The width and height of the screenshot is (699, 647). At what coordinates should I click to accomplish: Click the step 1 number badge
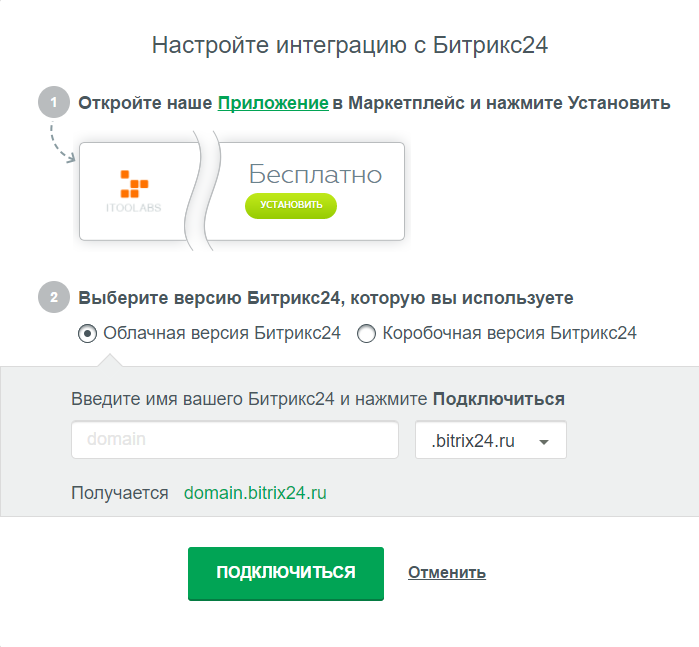click(53, 103)
